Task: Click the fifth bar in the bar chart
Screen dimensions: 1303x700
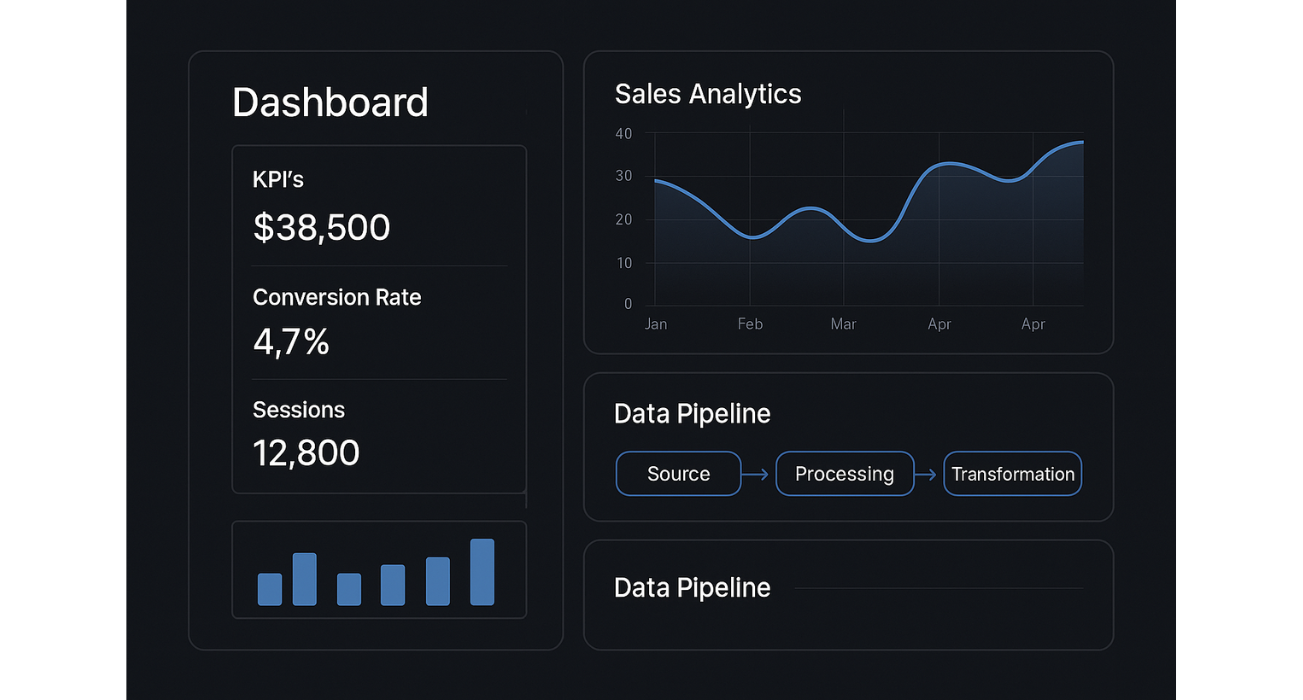Action: coord(437,583)
